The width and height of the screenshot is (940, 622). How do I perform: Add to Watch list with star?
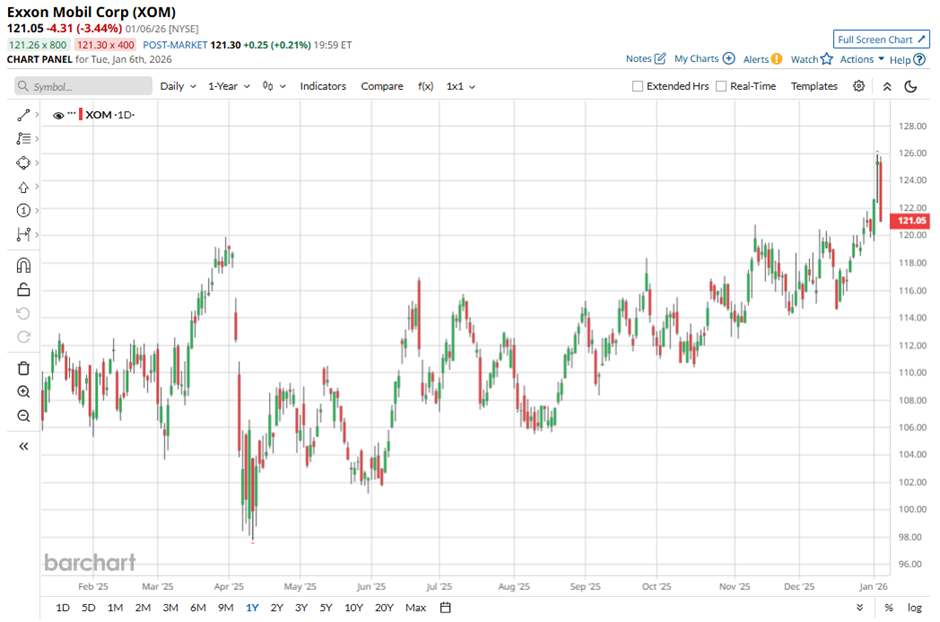812,59
